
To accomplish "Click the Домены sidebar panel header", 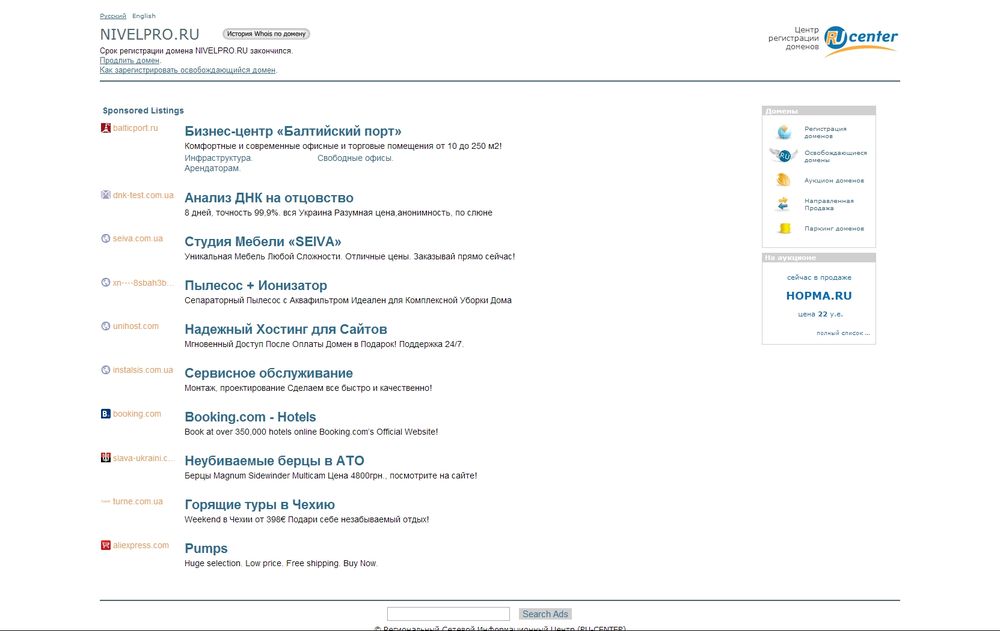I will (819, 111).
